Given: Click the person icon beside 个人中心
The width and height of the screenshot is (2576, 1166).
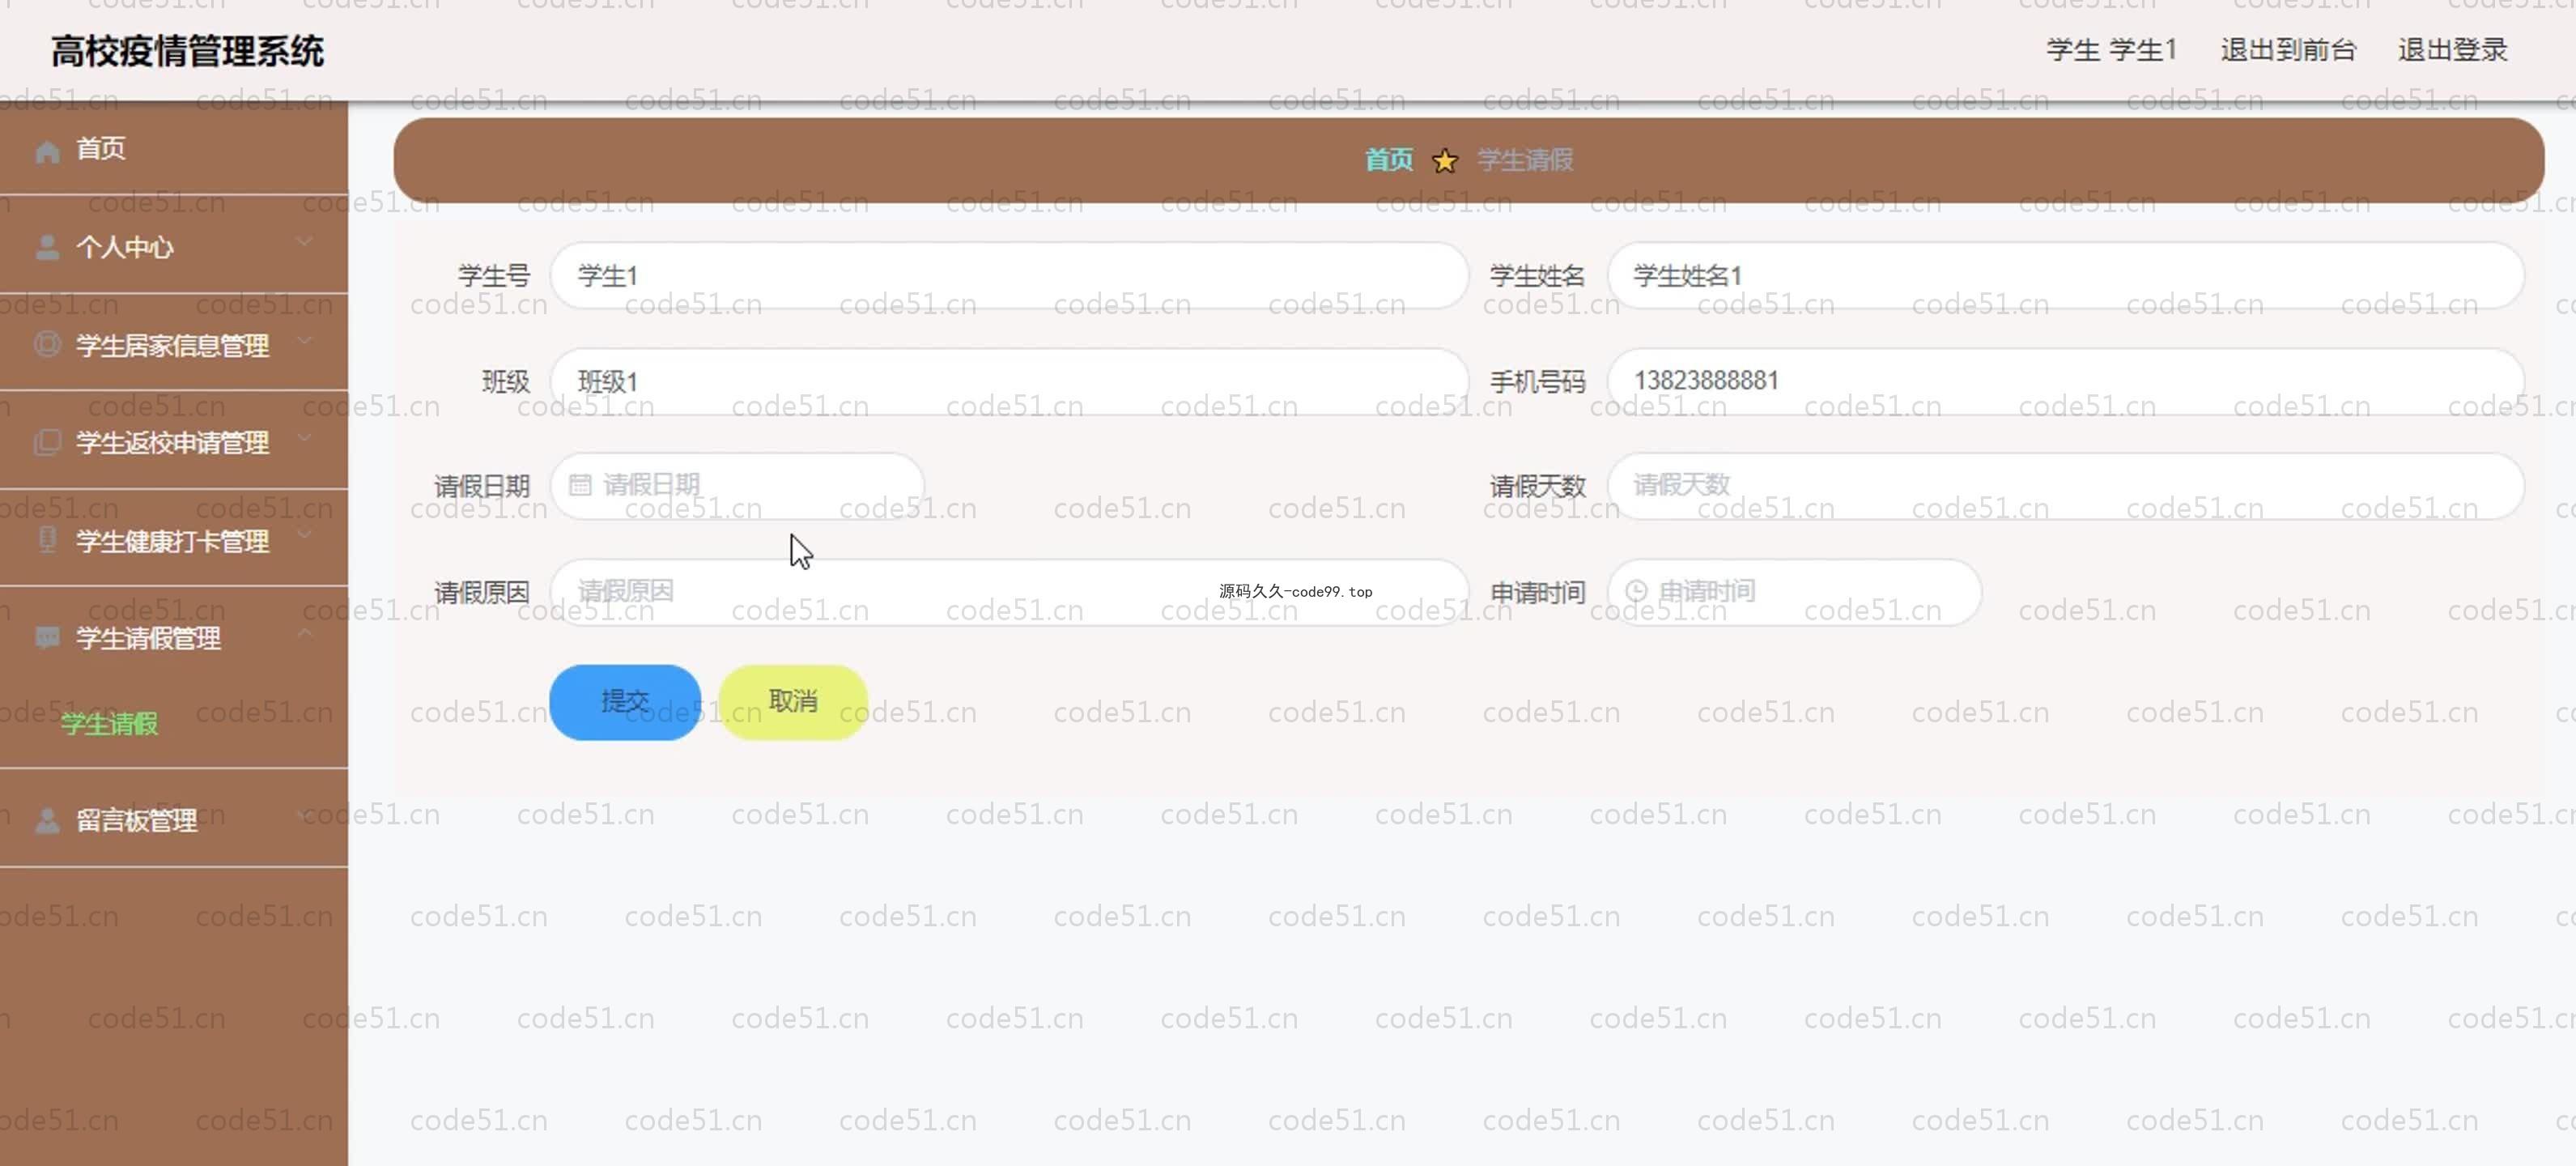Looking at the screenshot, I should coord(47,247).
